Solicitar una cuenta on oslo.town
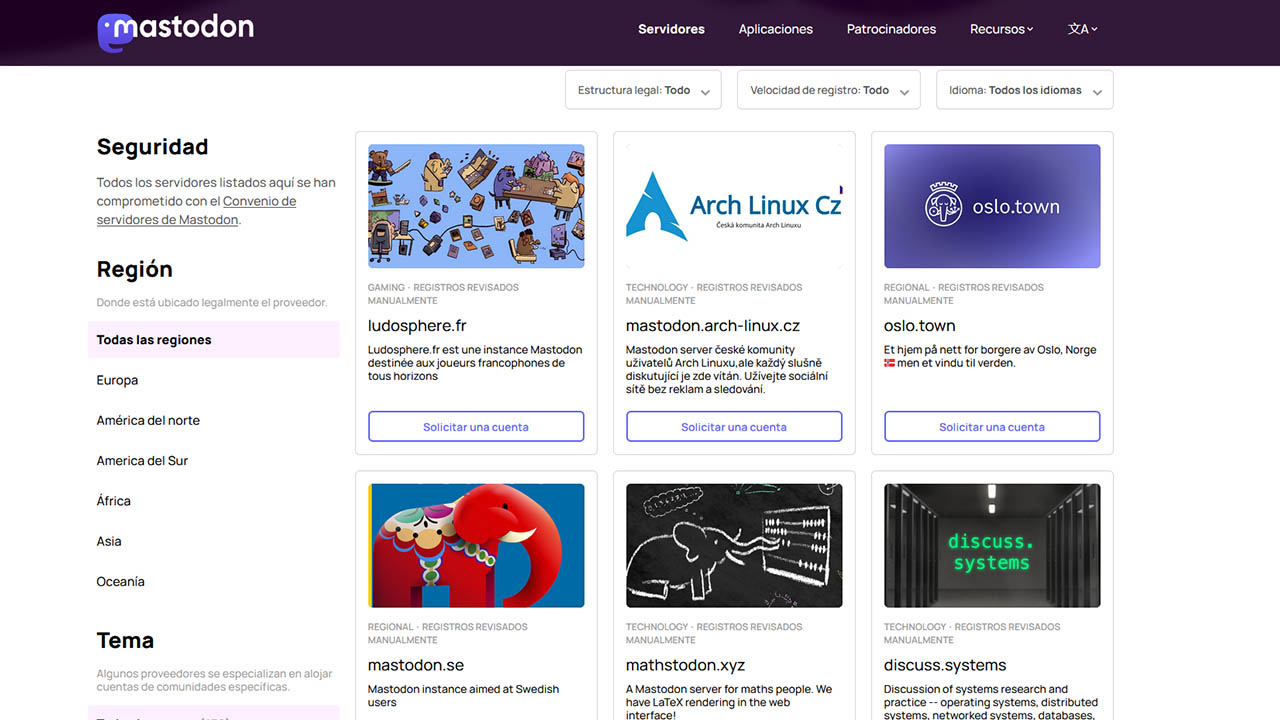This screenshot has width=1280, height=720. 992,426
